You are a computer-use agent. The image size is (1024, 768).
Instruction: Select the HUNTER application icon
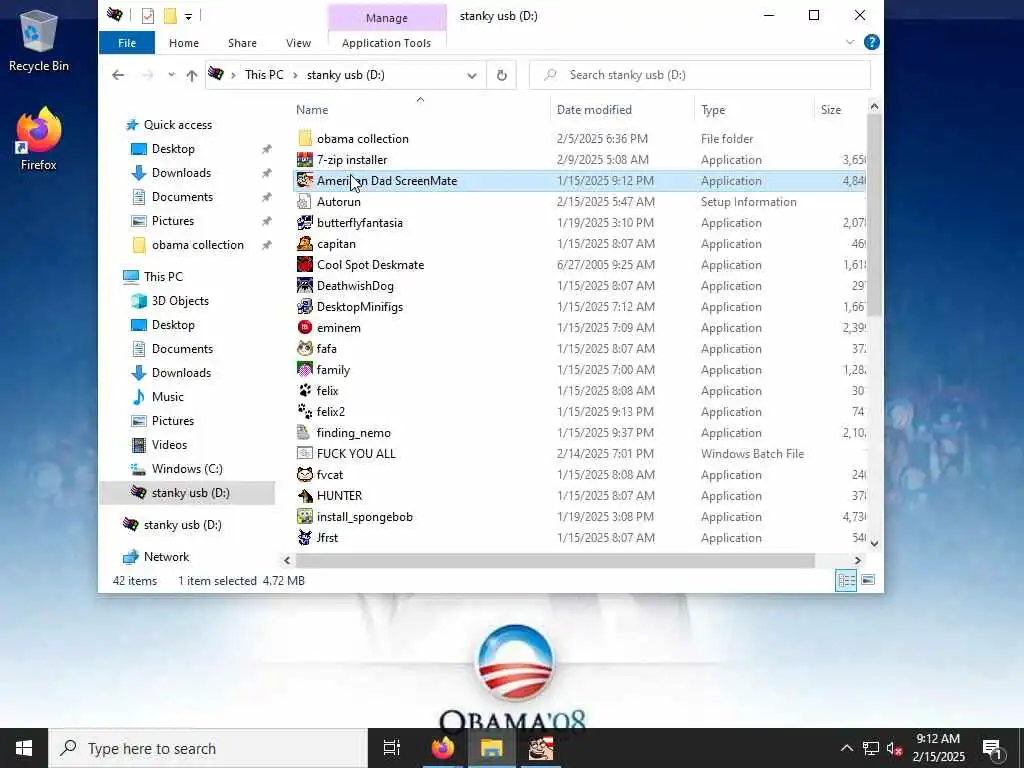tap(305, 496)
